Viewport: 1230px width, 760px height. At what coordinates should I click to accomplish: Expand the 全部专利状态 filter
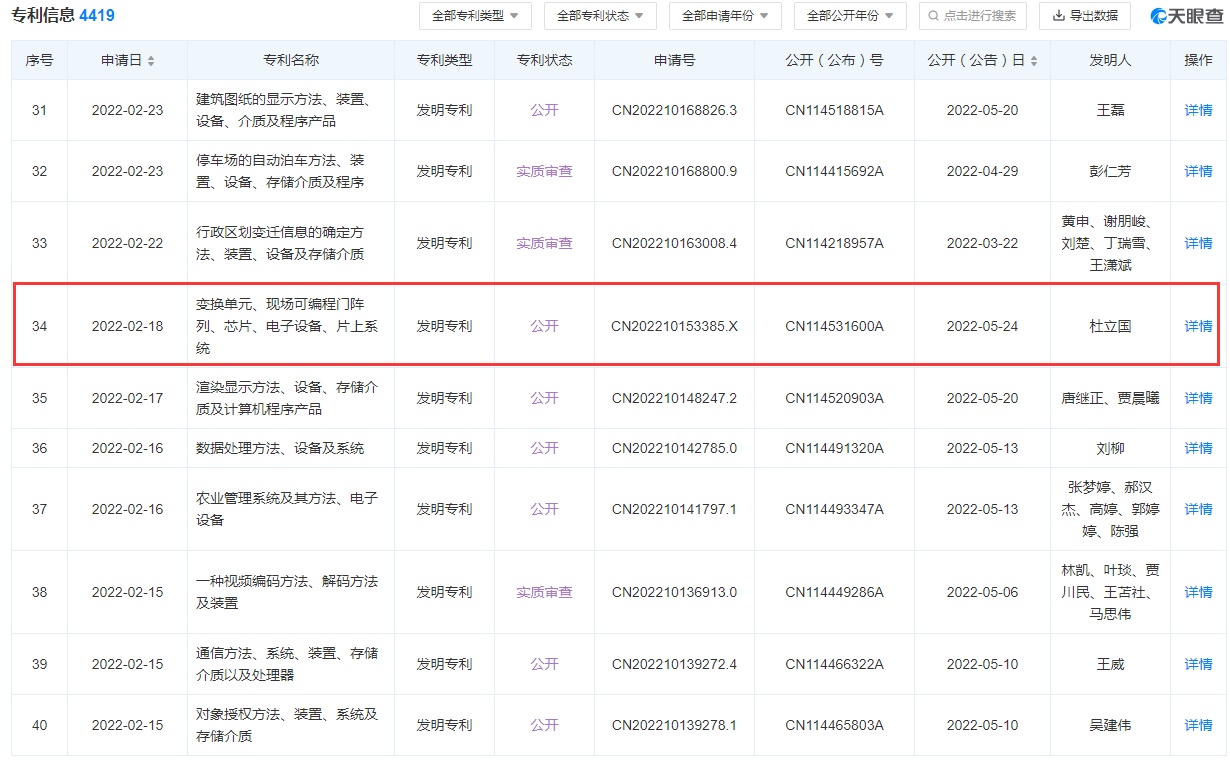point(600,16)
